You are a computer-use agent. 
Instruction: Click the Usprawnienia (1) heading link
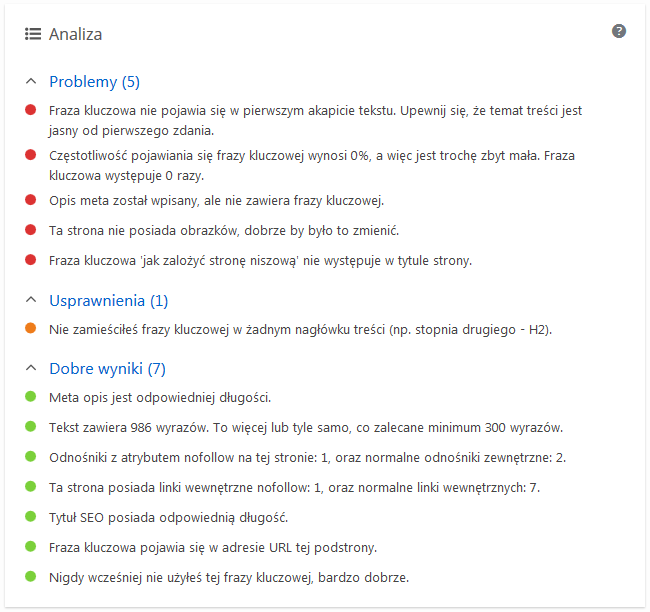109,300
